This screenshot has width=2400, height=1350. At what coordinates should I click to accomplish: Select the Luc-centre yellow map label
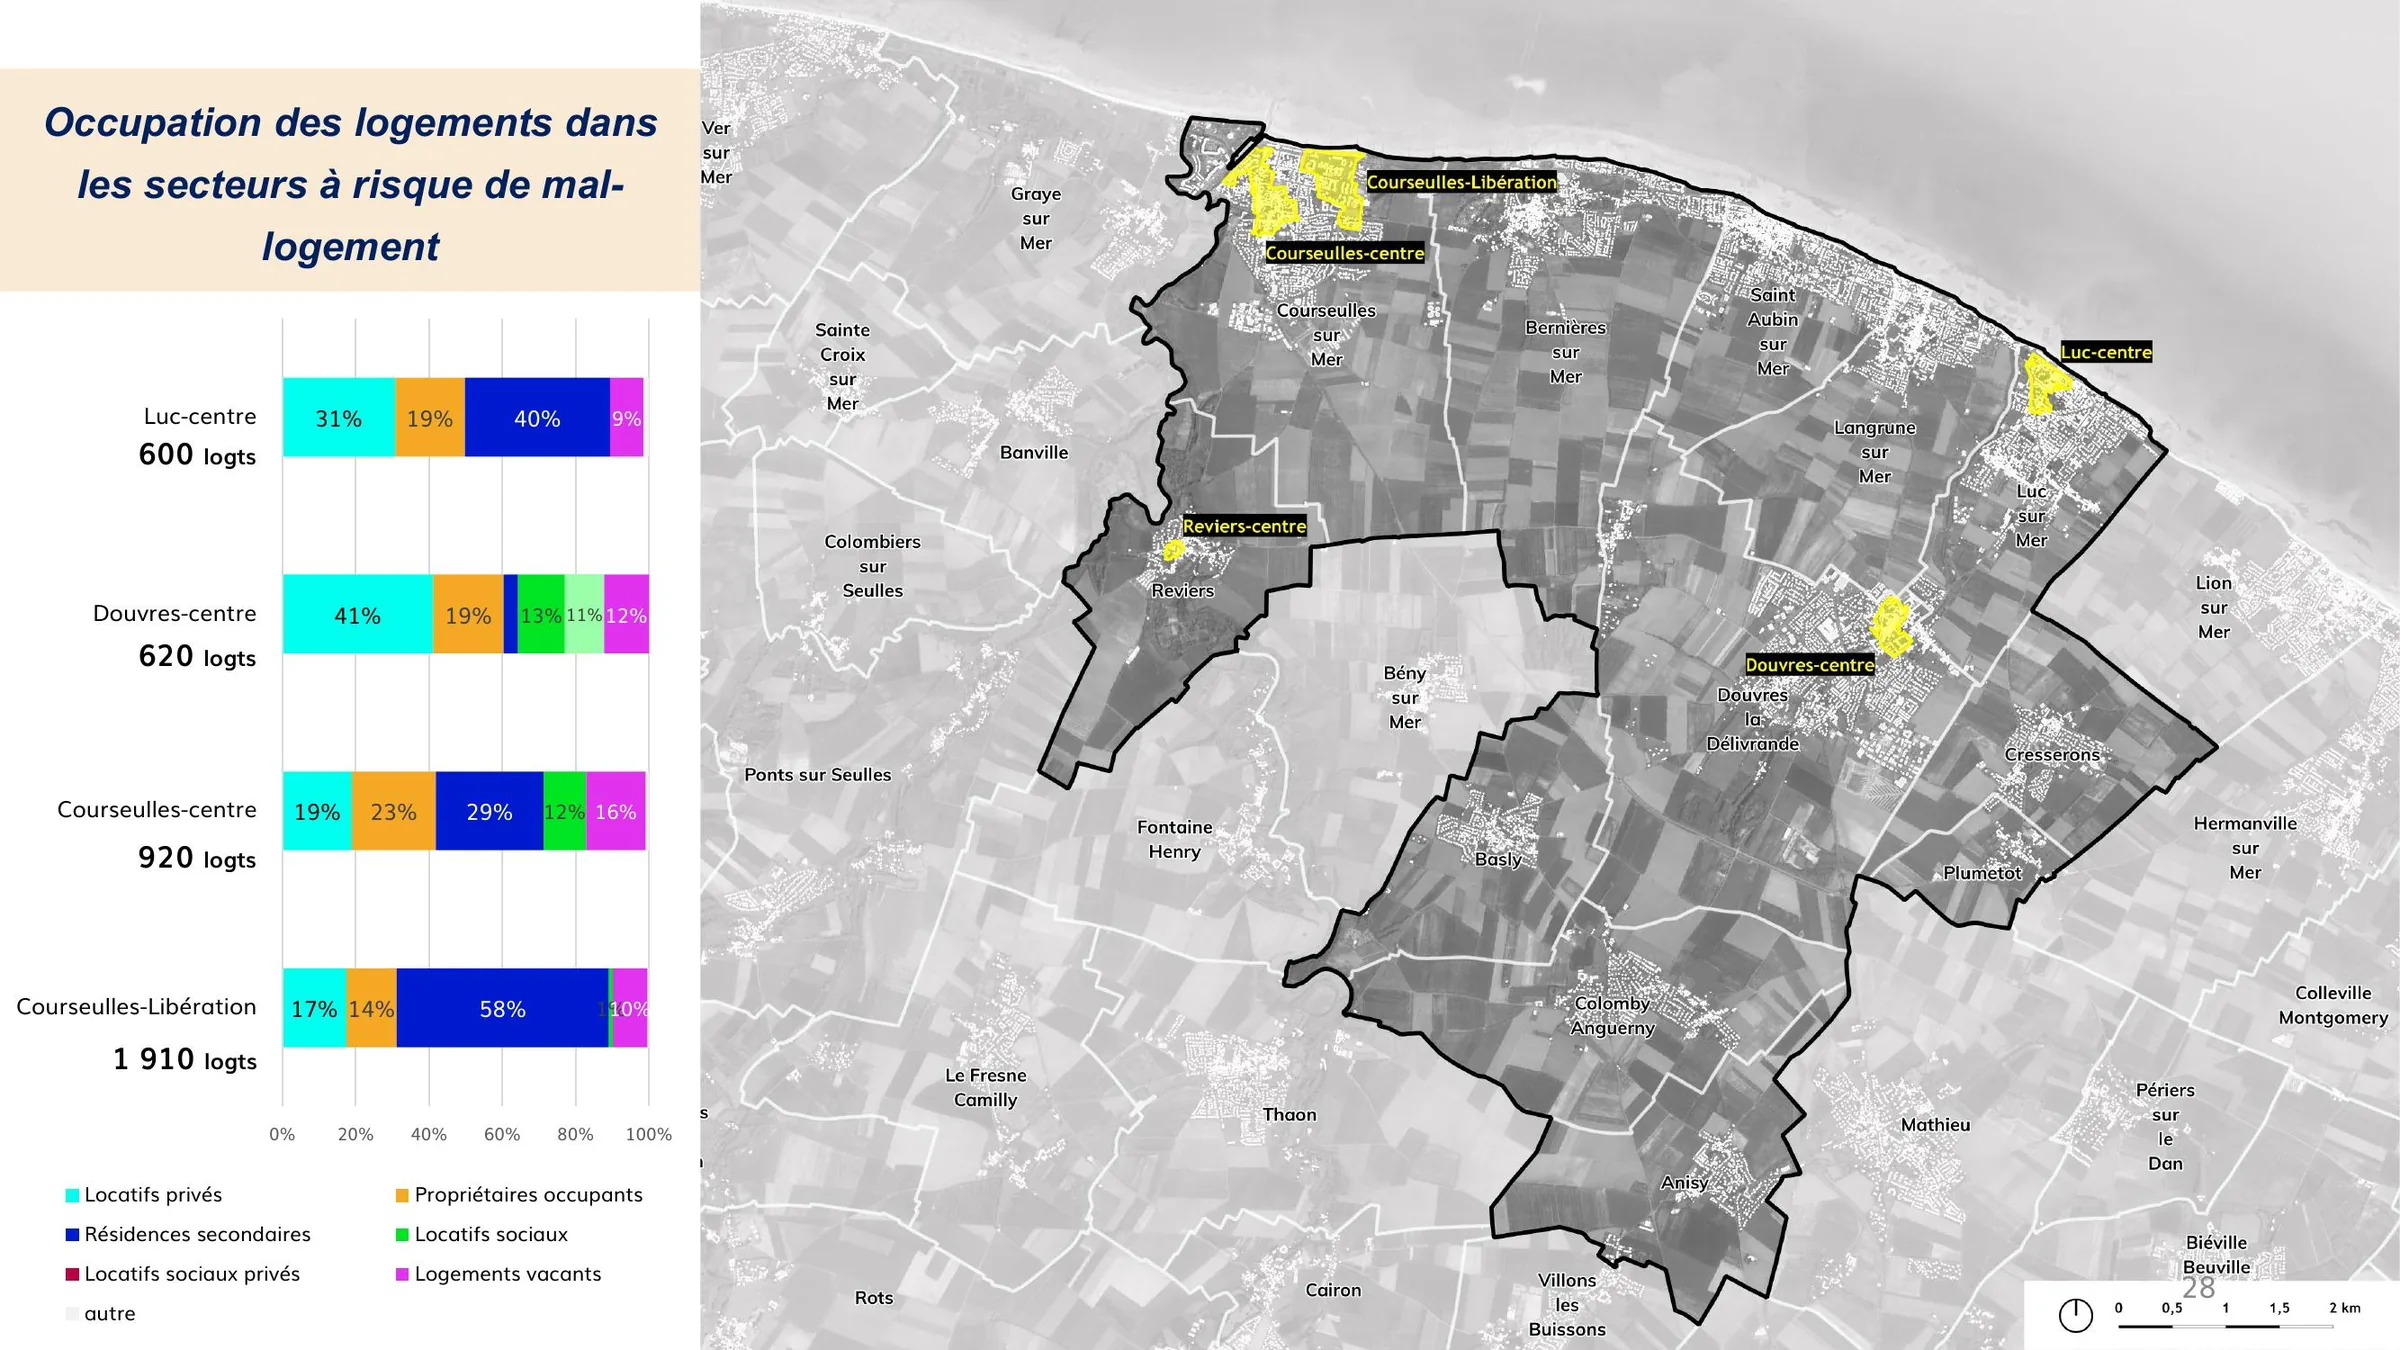click(2106, 352)
